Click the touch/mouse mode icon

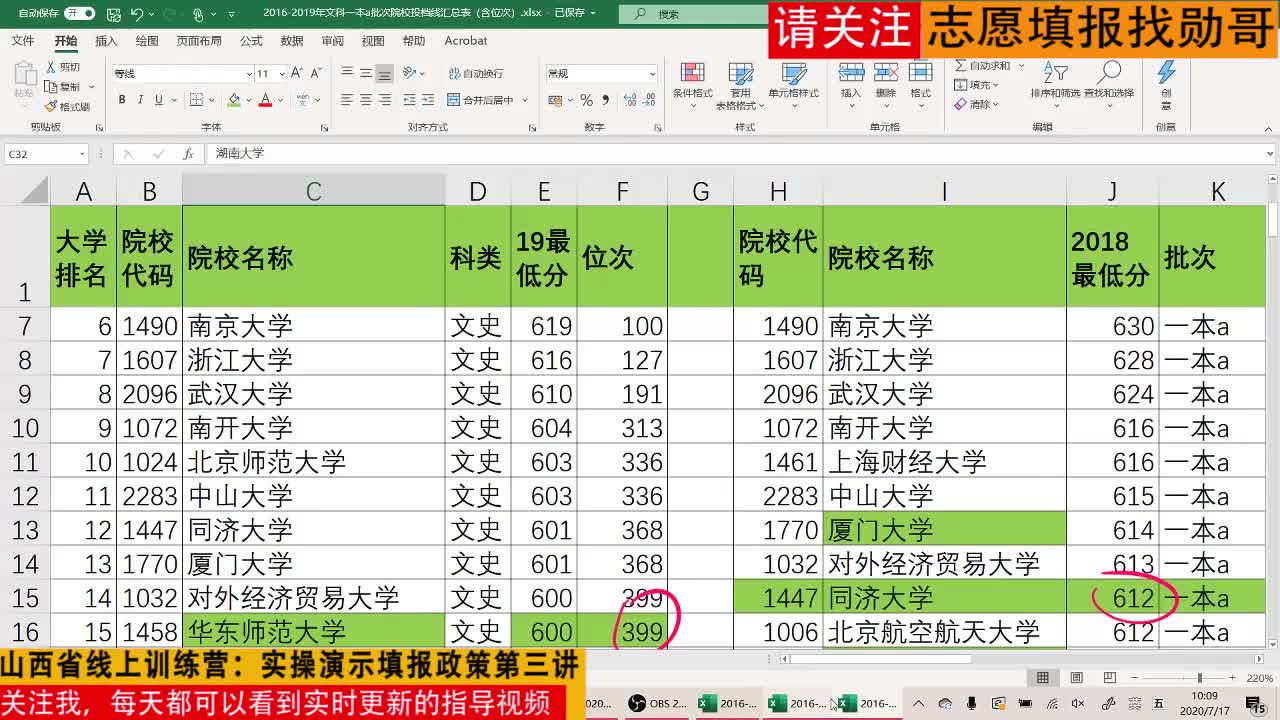tap(199, 14)
